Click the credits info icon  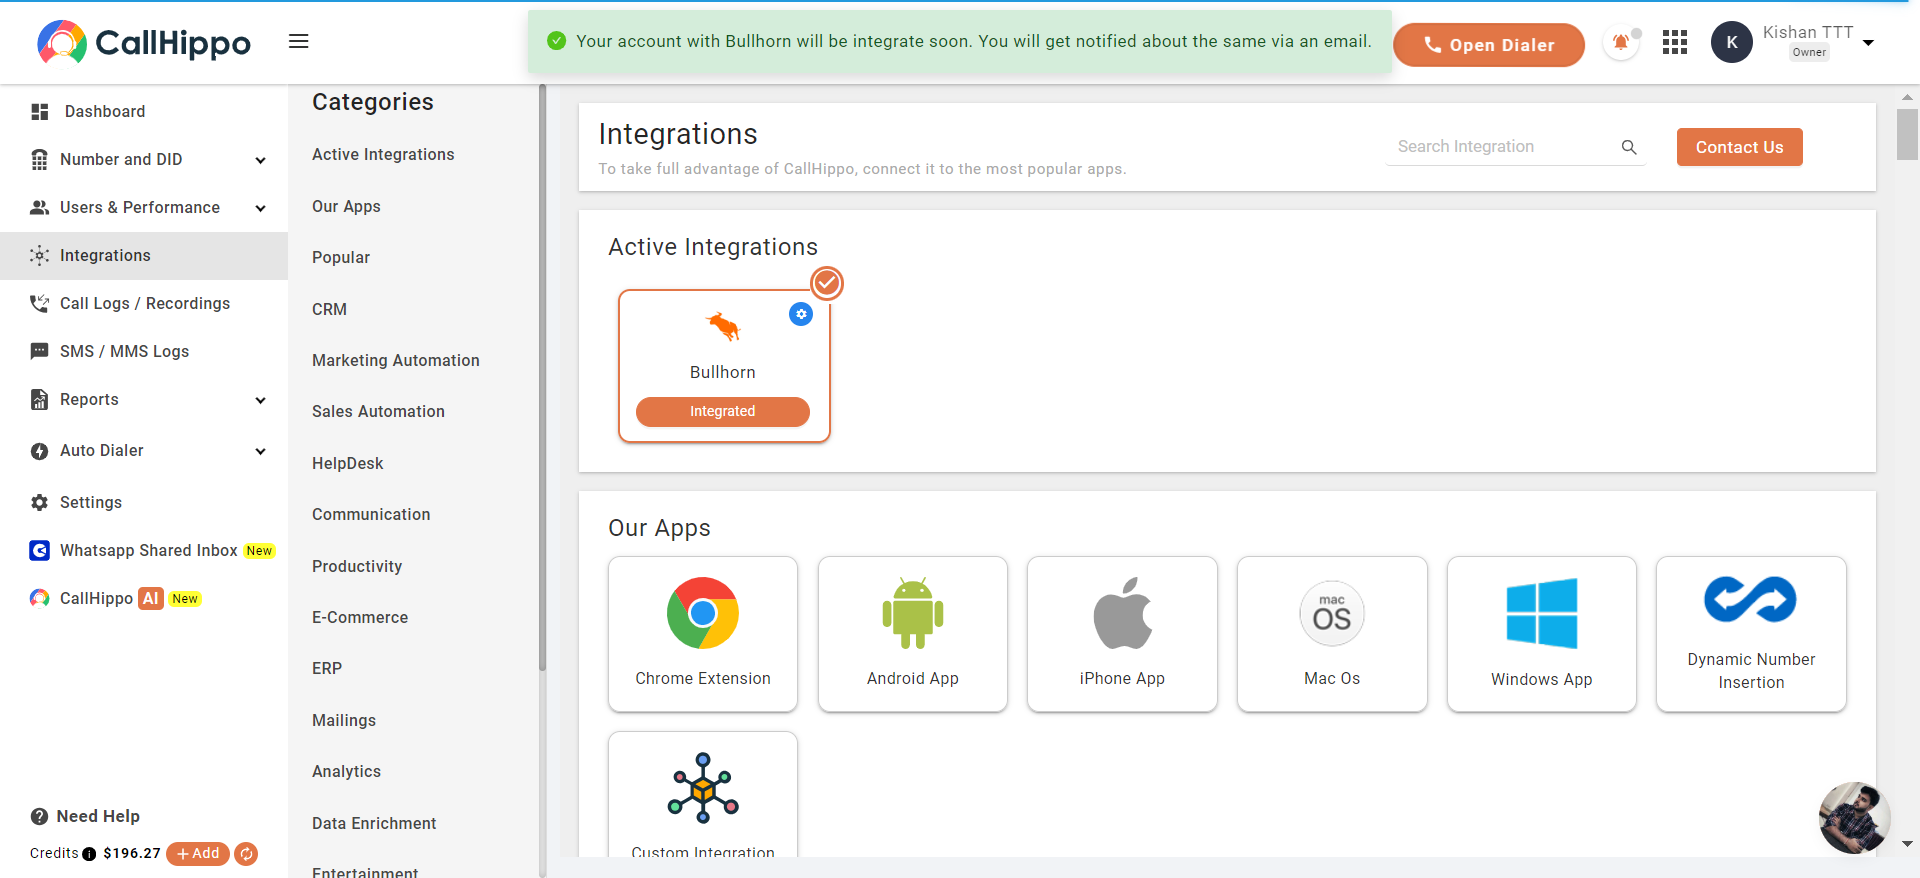89,854
